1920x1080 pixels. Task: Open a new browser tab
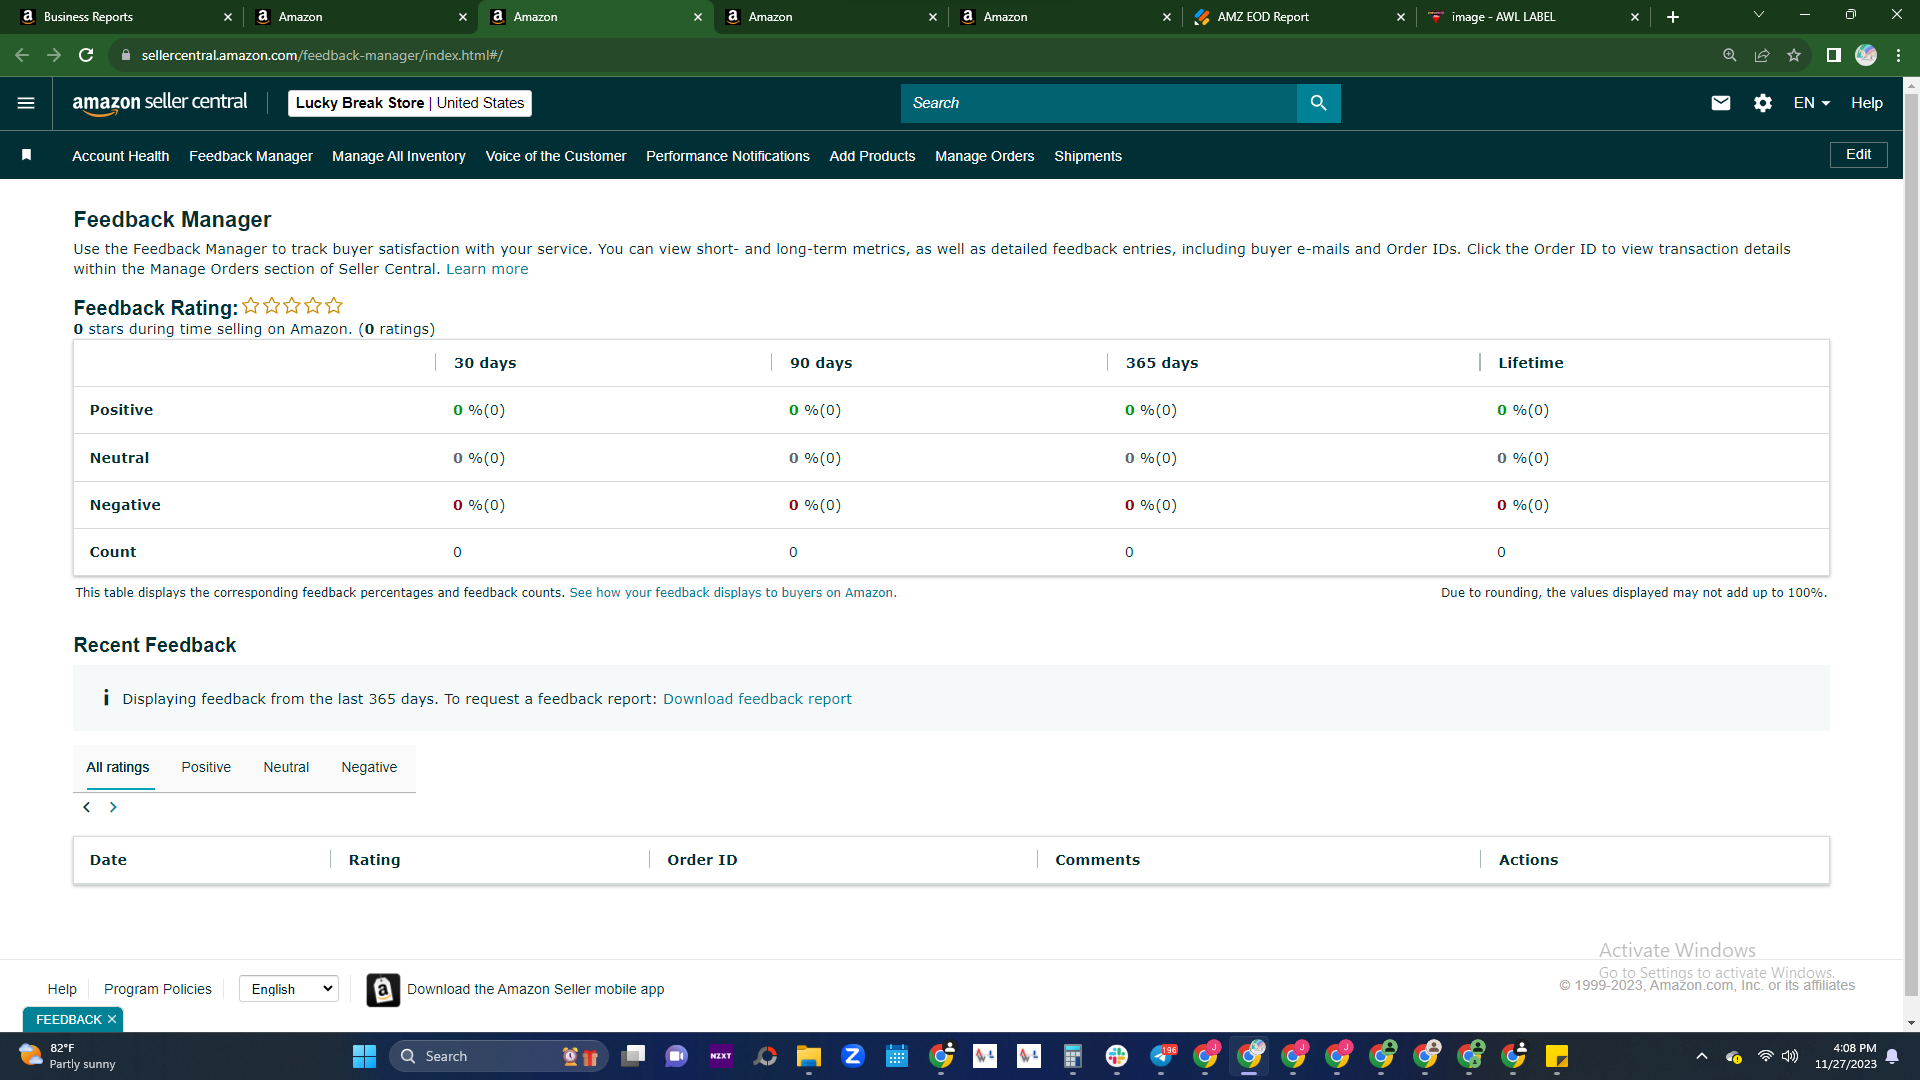pyautogui.click(x=1672, y=17)
